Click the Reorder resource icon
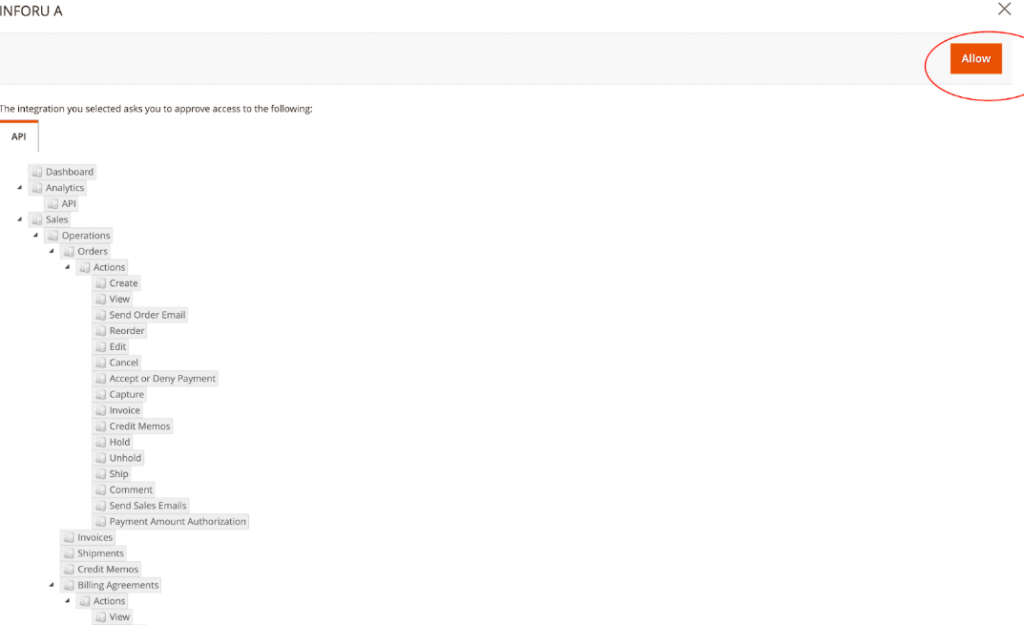 click(101, 330)
